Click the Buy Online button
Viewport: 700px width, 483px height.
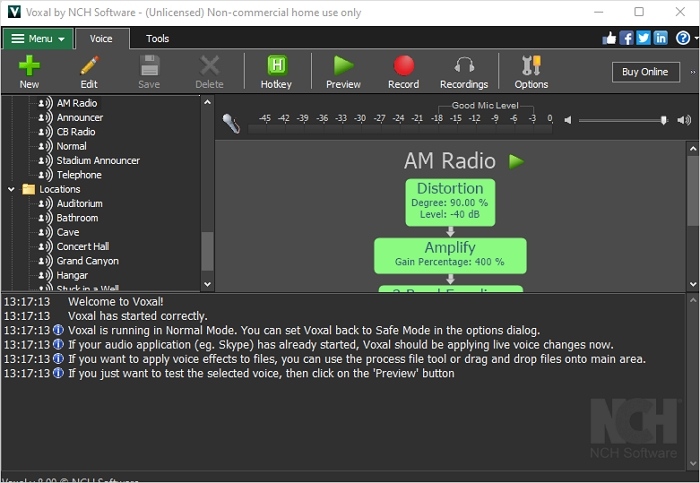(x=645, y=72)
